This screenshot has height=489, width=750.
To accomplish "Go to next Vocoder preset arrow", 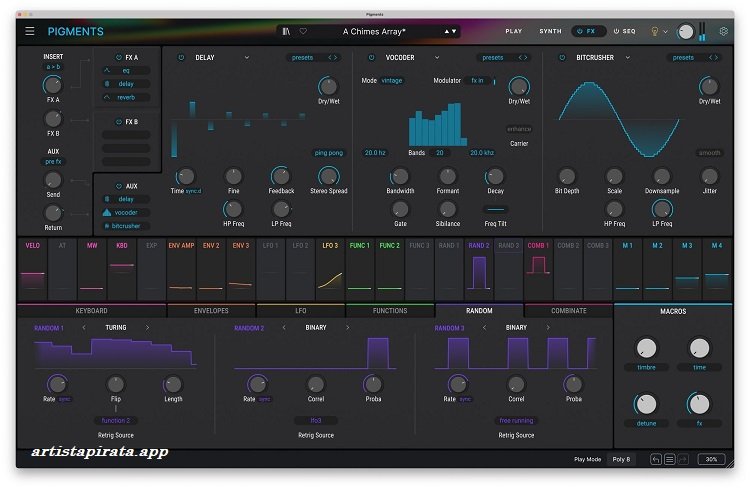I will pyautogui.click(x=526, y=57).
